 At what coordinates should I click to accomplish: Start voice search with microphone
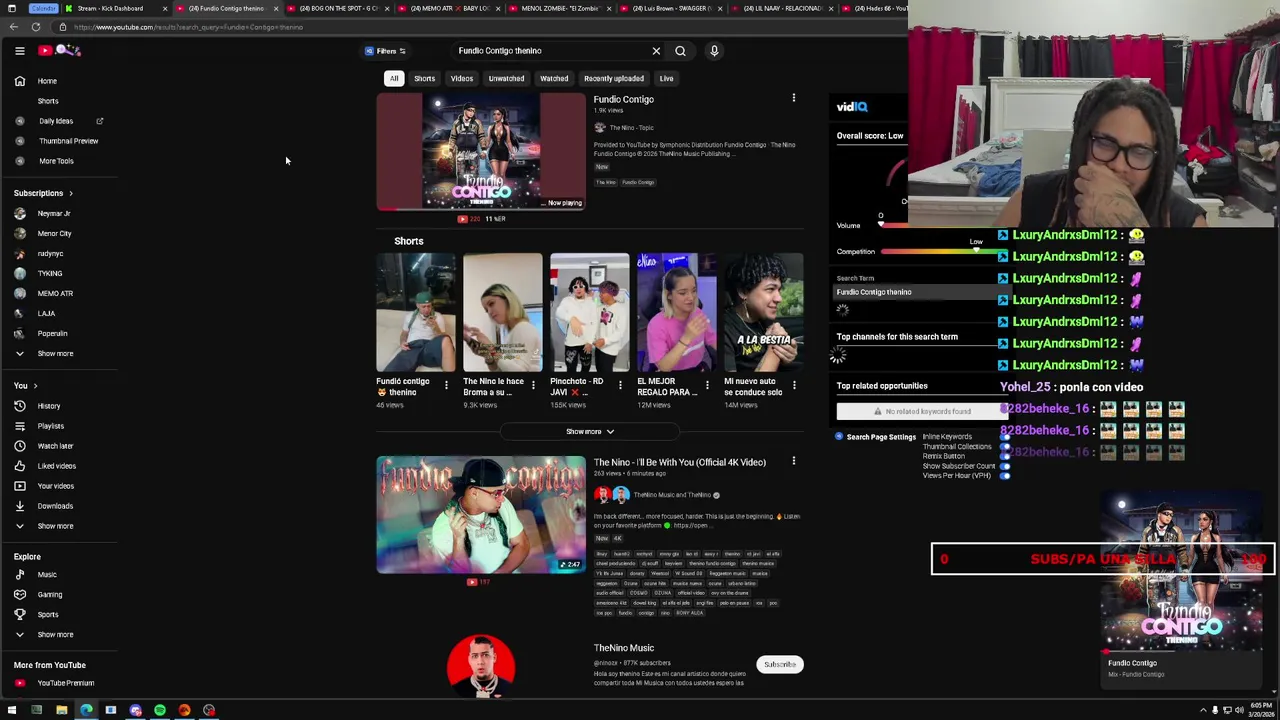(714, 51)
